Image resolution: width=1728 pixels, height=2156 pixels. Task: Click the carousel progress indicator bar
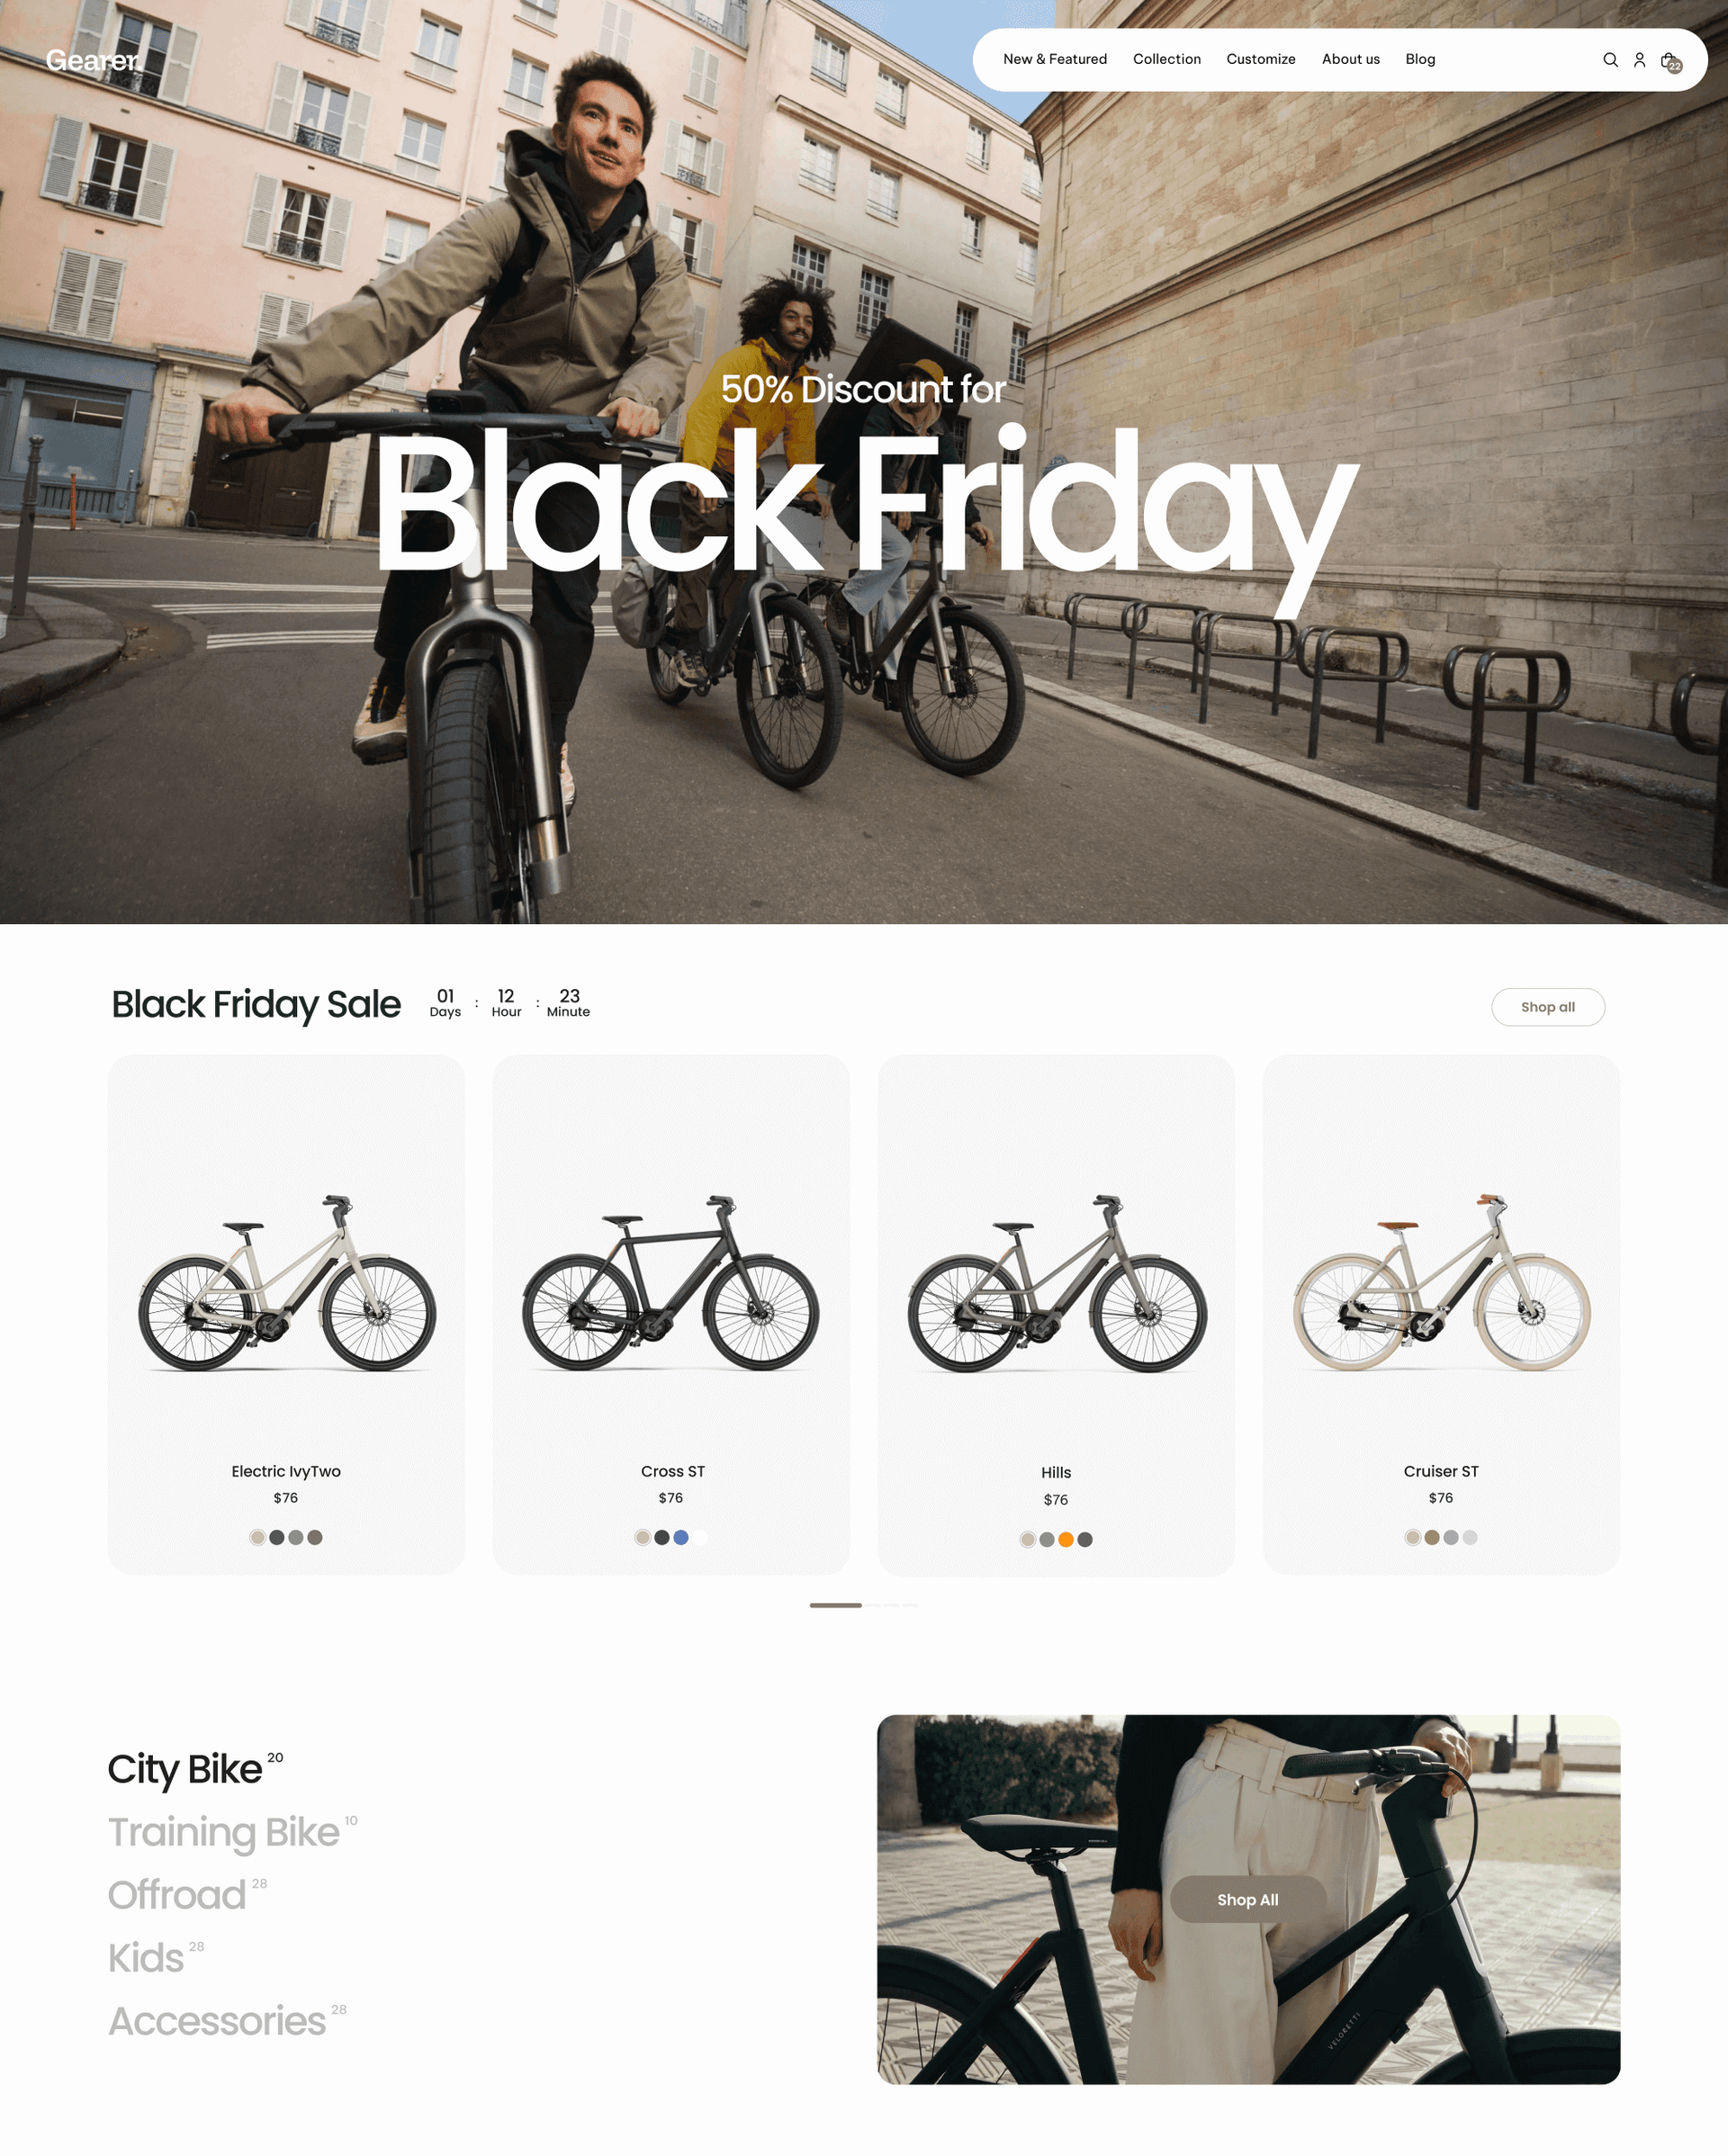(863, 1605)
